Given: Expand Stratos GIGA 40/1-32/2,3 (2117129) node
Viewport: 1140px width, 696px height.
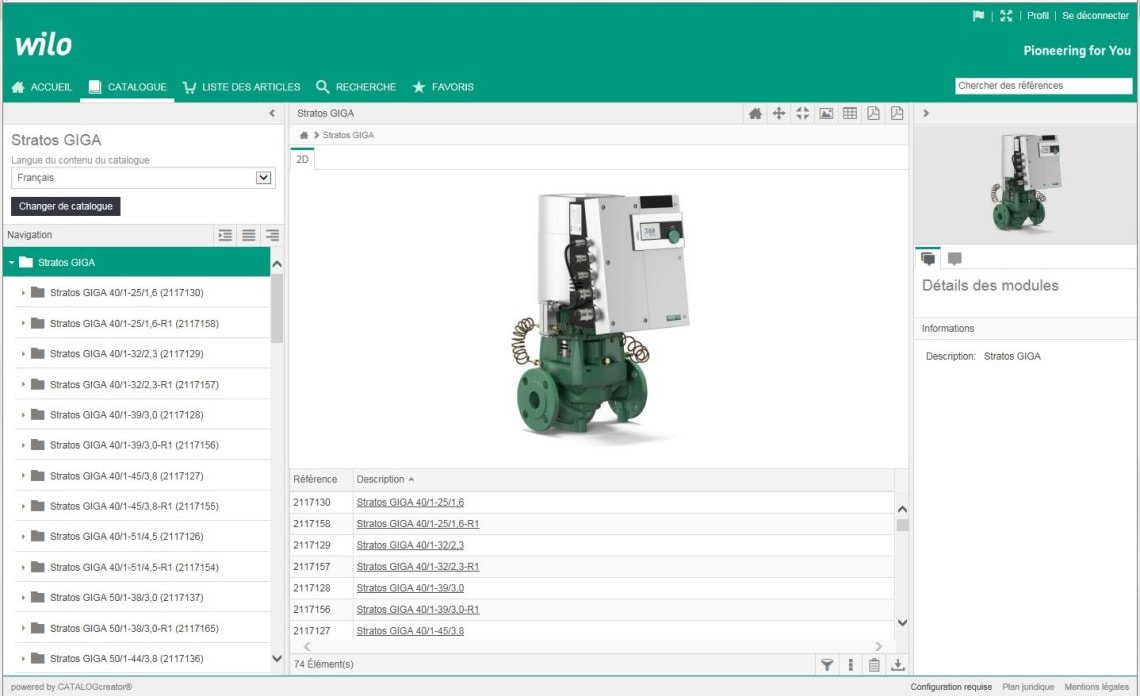Looking at the screenshot, I should pos(23,354).
